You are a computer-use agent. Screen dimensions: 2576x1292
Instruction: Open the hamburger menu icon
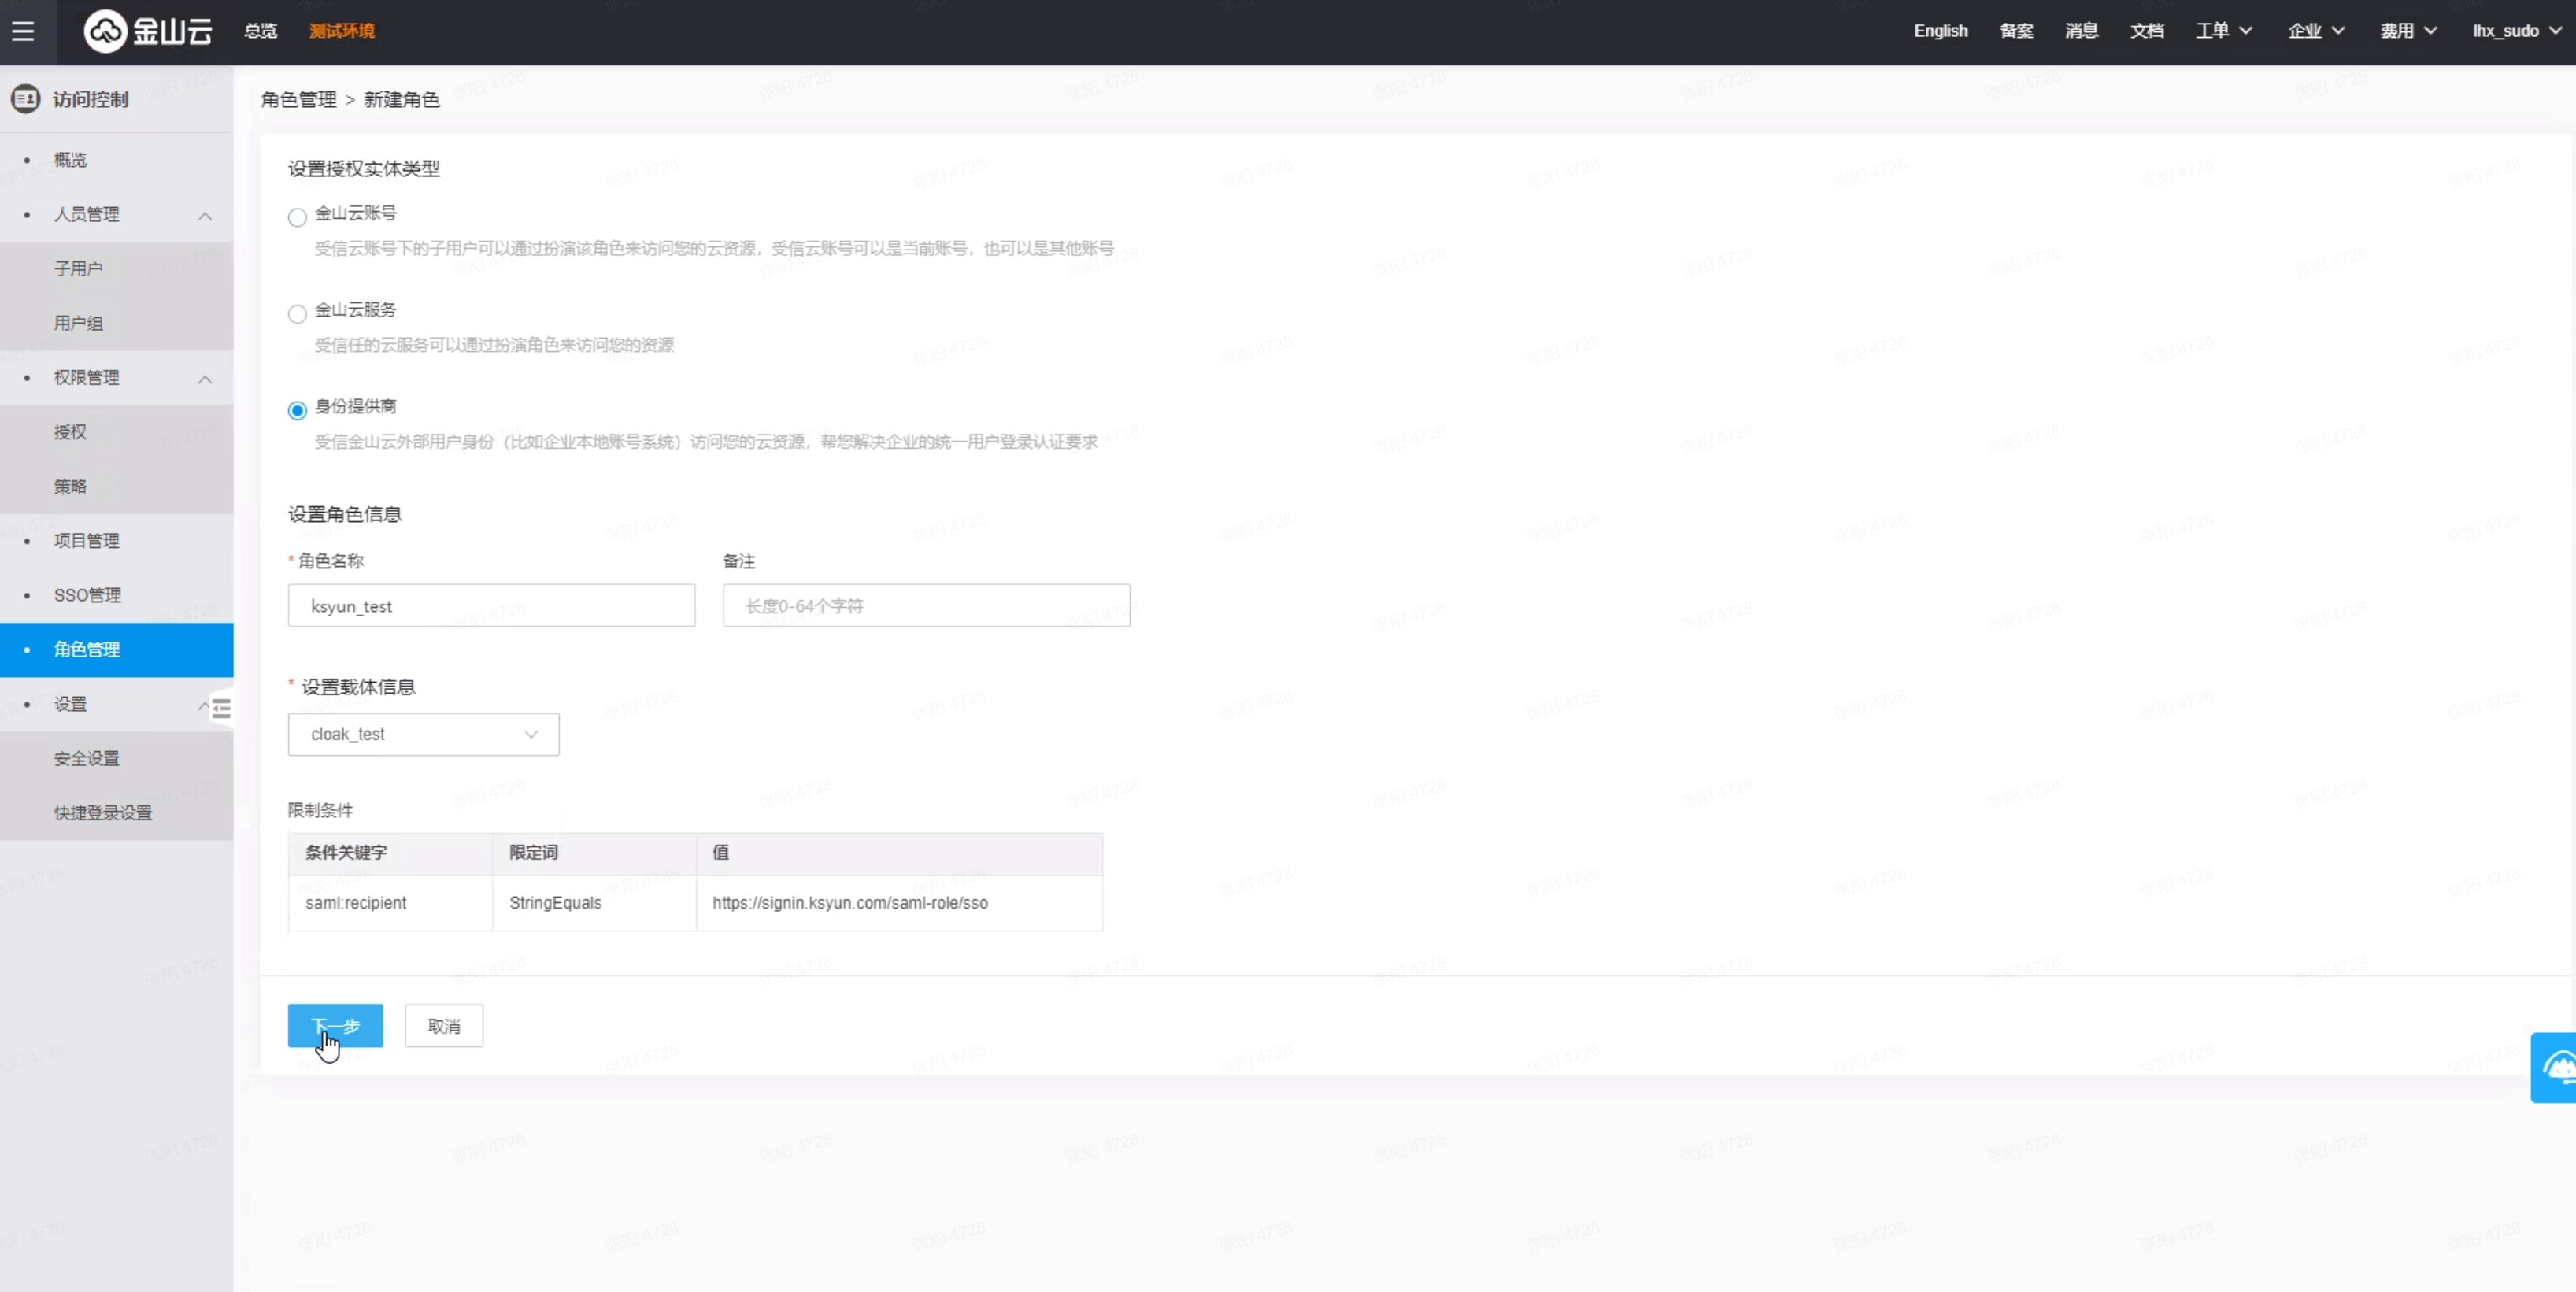pos(23,31)
